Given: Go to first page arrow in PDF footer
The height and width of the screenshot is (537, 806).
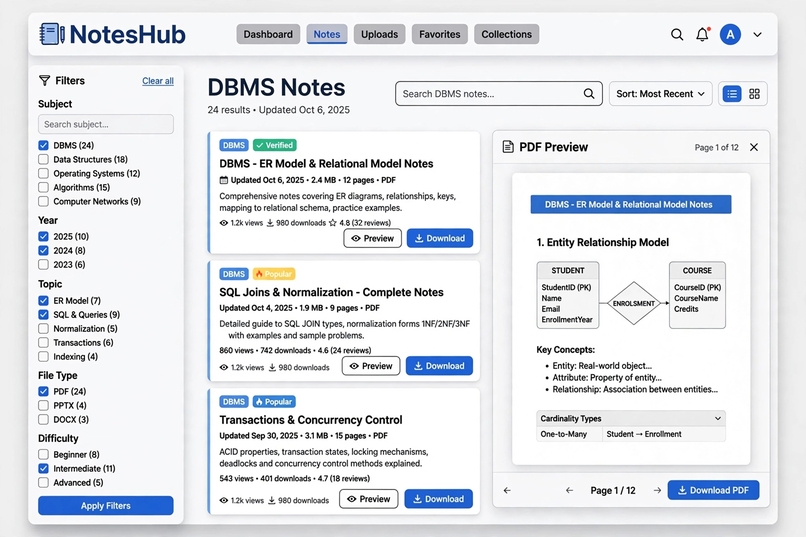Looking at the screenshot, I should [x=507, y=490].
